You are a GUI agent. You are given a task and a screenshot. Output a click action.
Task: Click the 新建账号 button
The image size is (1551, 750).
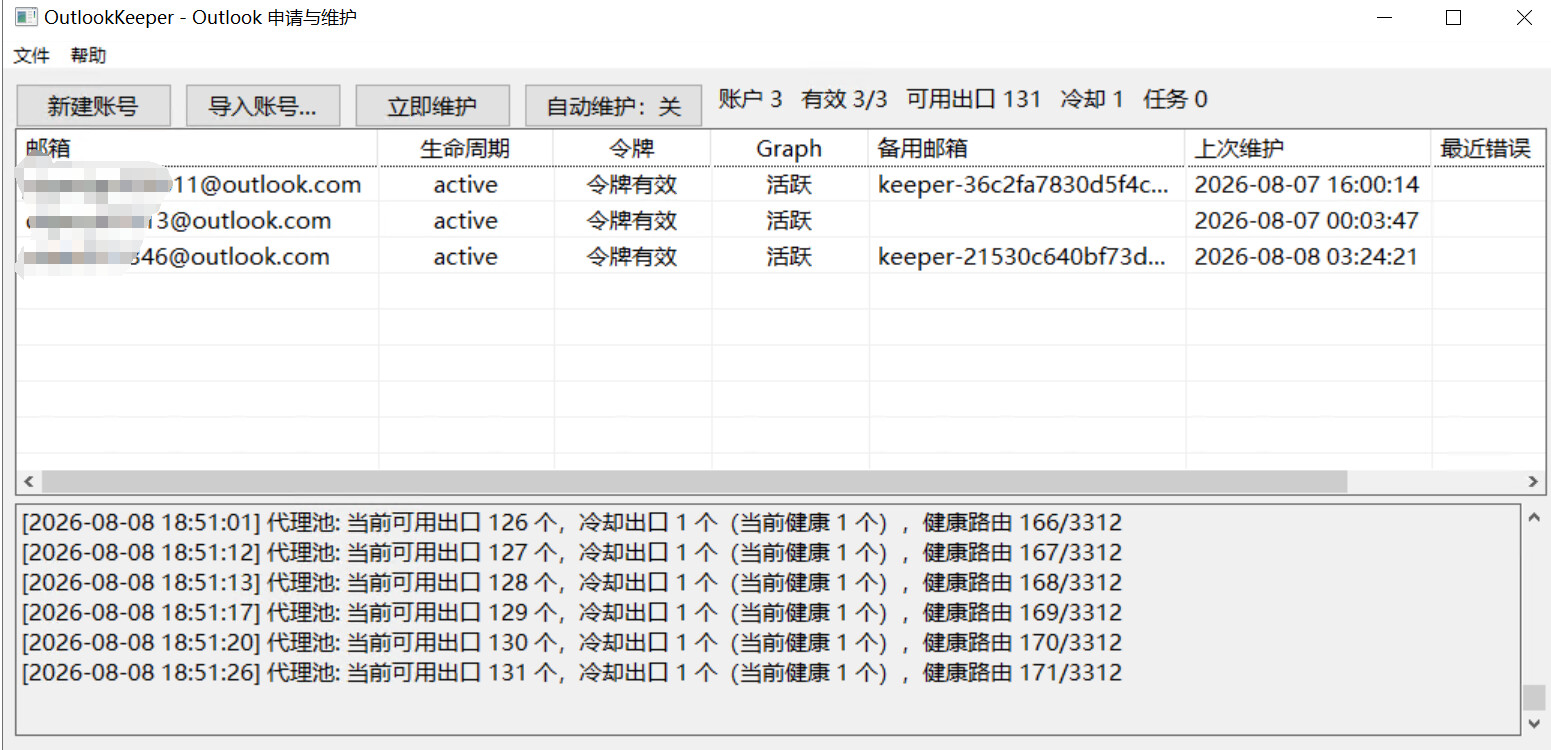tap(93, 106)
